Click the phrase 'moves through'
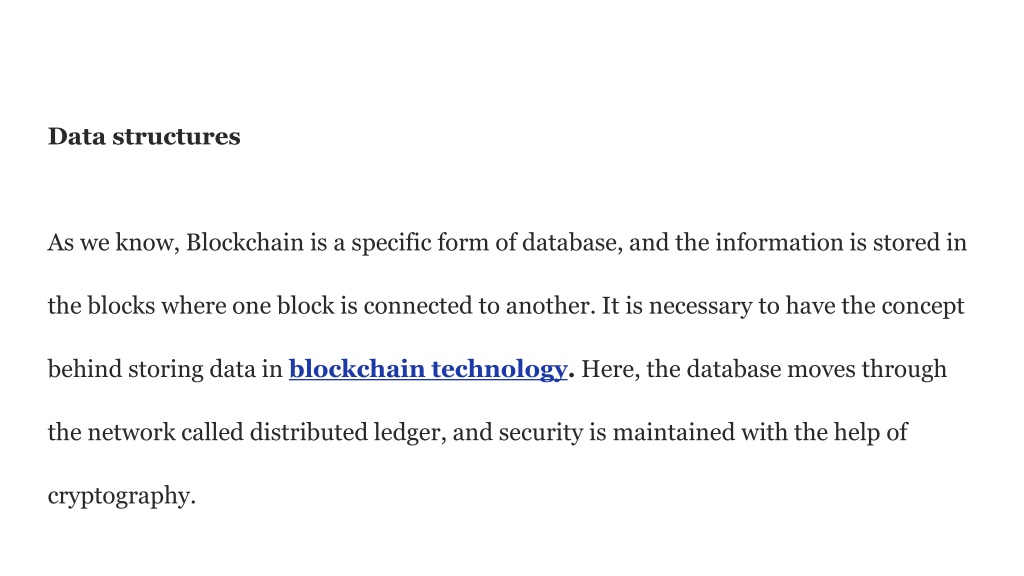 click(x=867, y=370)
